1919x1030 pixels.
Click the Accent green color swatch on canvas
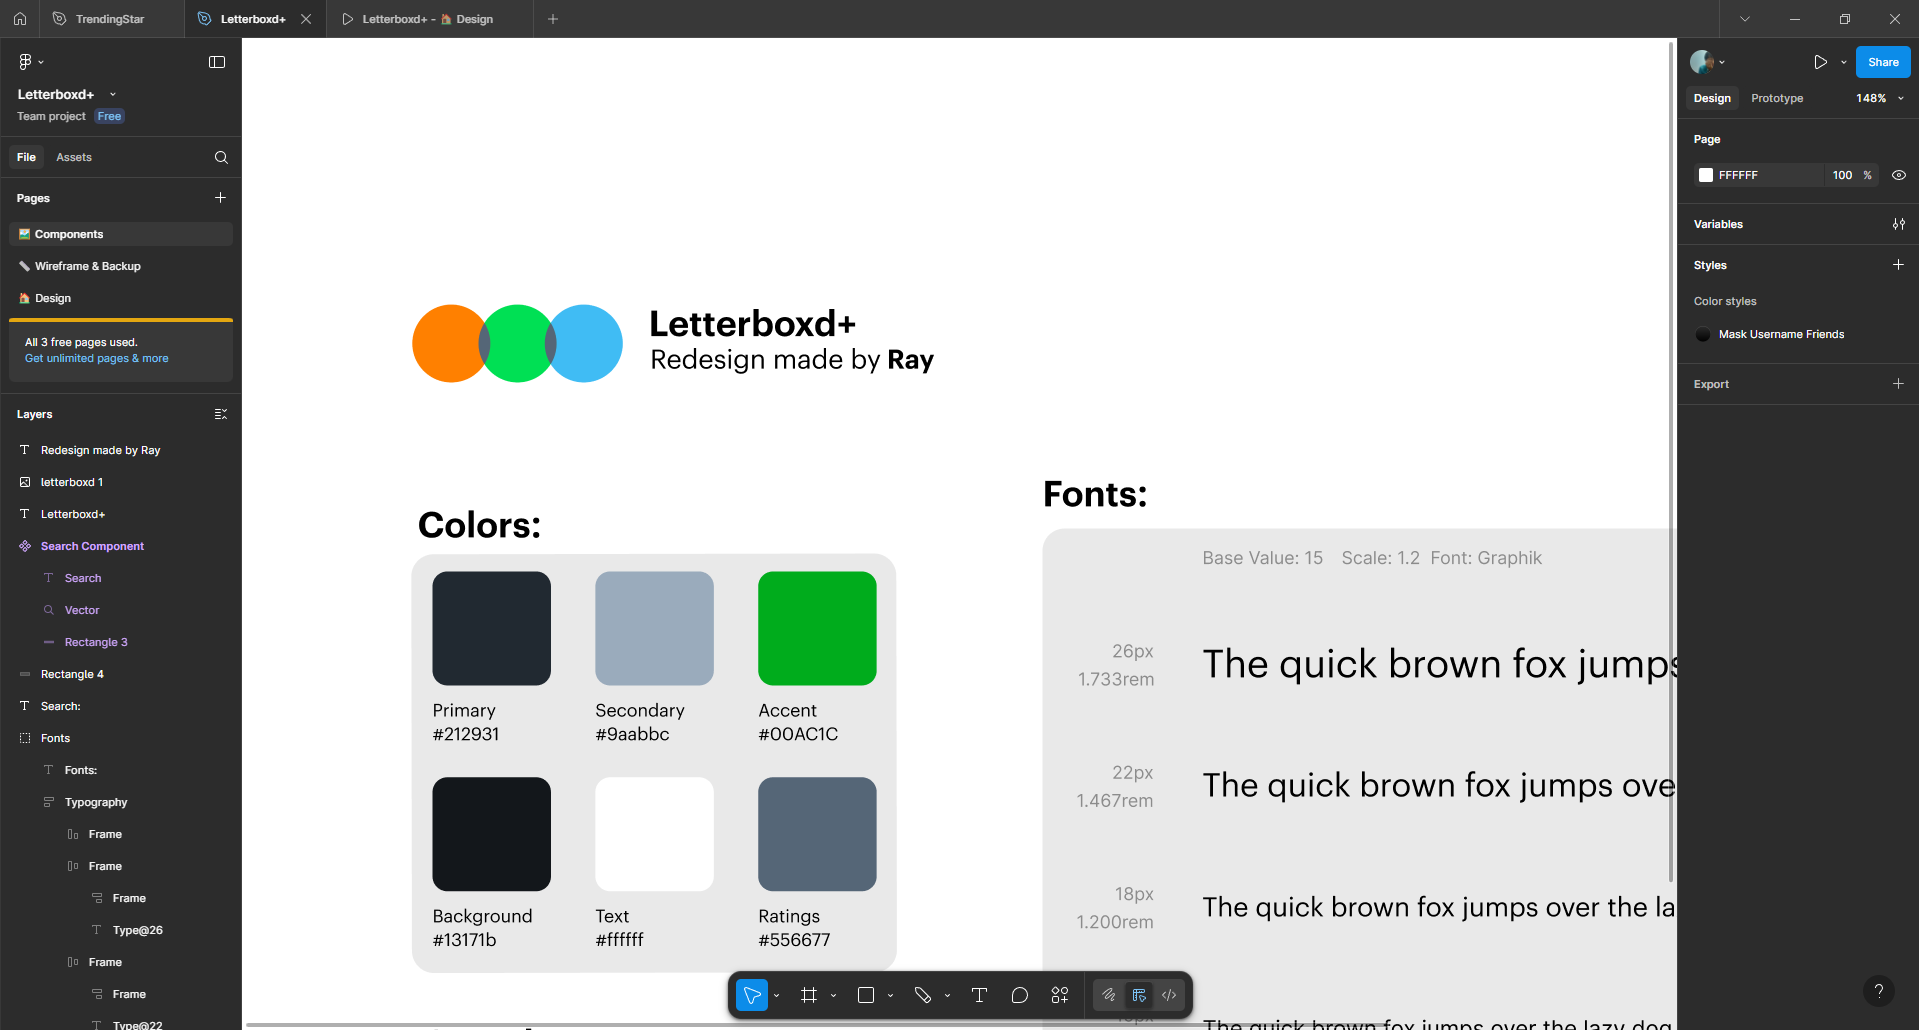point(817,628)
